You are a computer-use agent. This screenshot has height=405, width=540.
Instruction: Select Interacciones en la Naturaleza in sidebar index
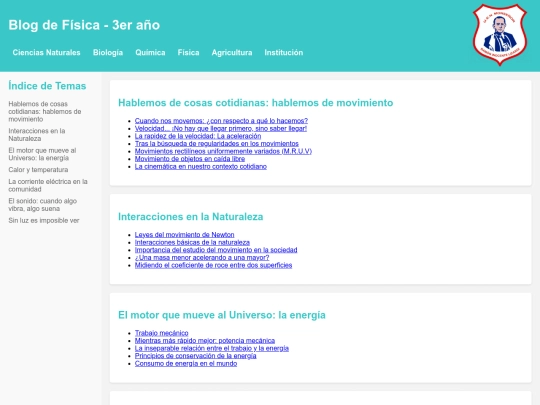point(37,135)
